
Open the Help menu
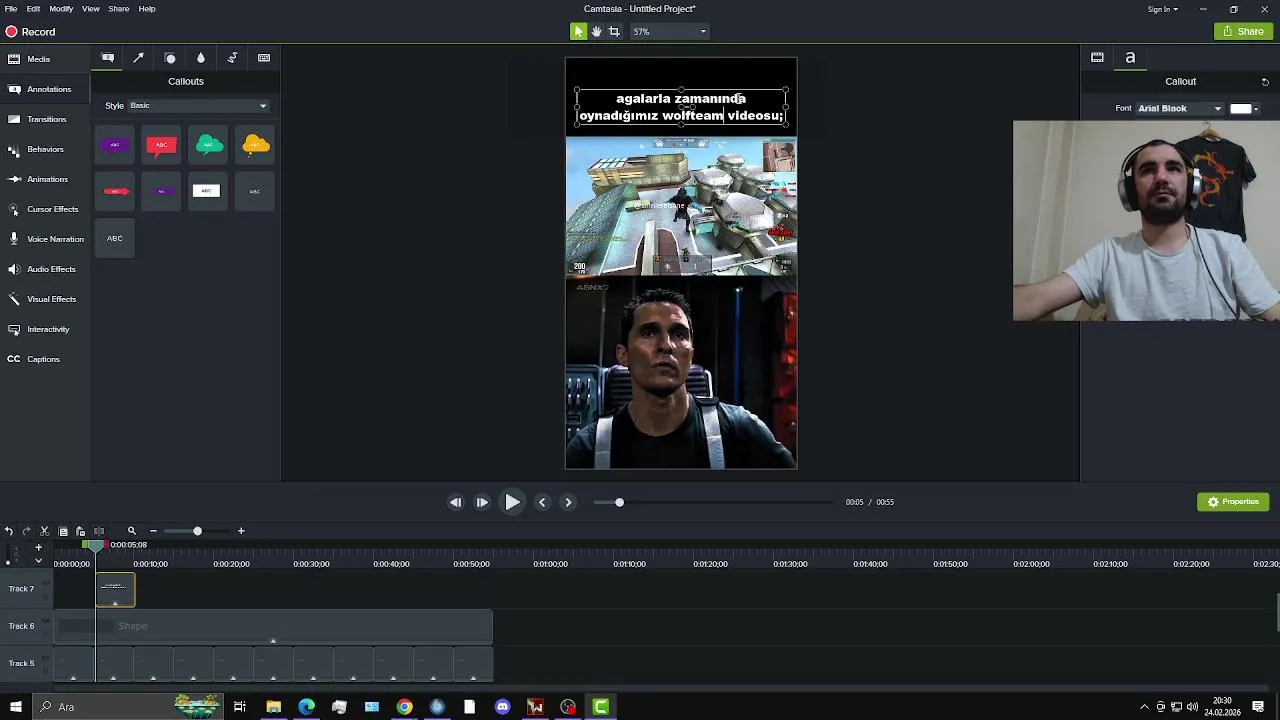pyautogui.click(x=147, y=9)
